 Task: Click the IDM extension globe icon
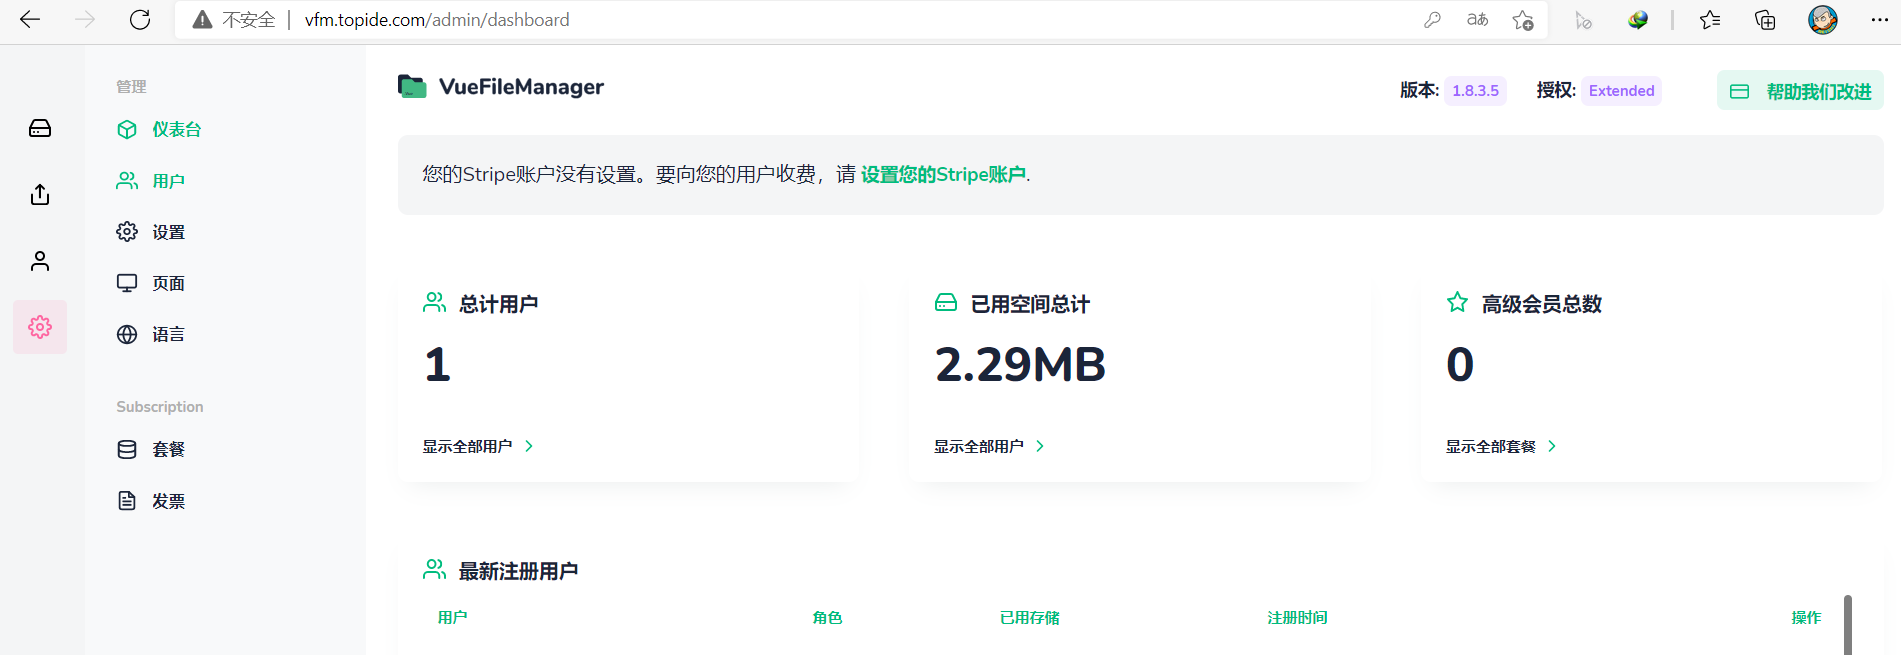1638,20
